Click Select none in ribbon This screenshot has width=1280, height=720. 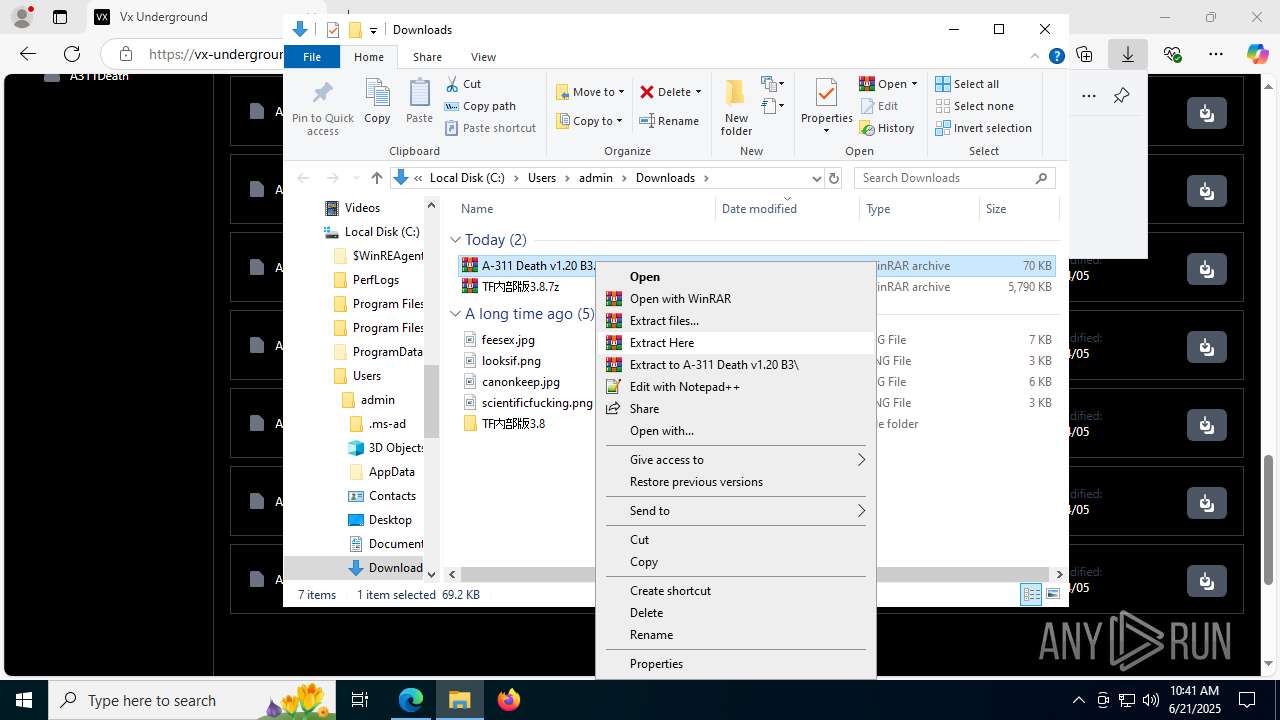pyautogui.click(x=974, y=106)
